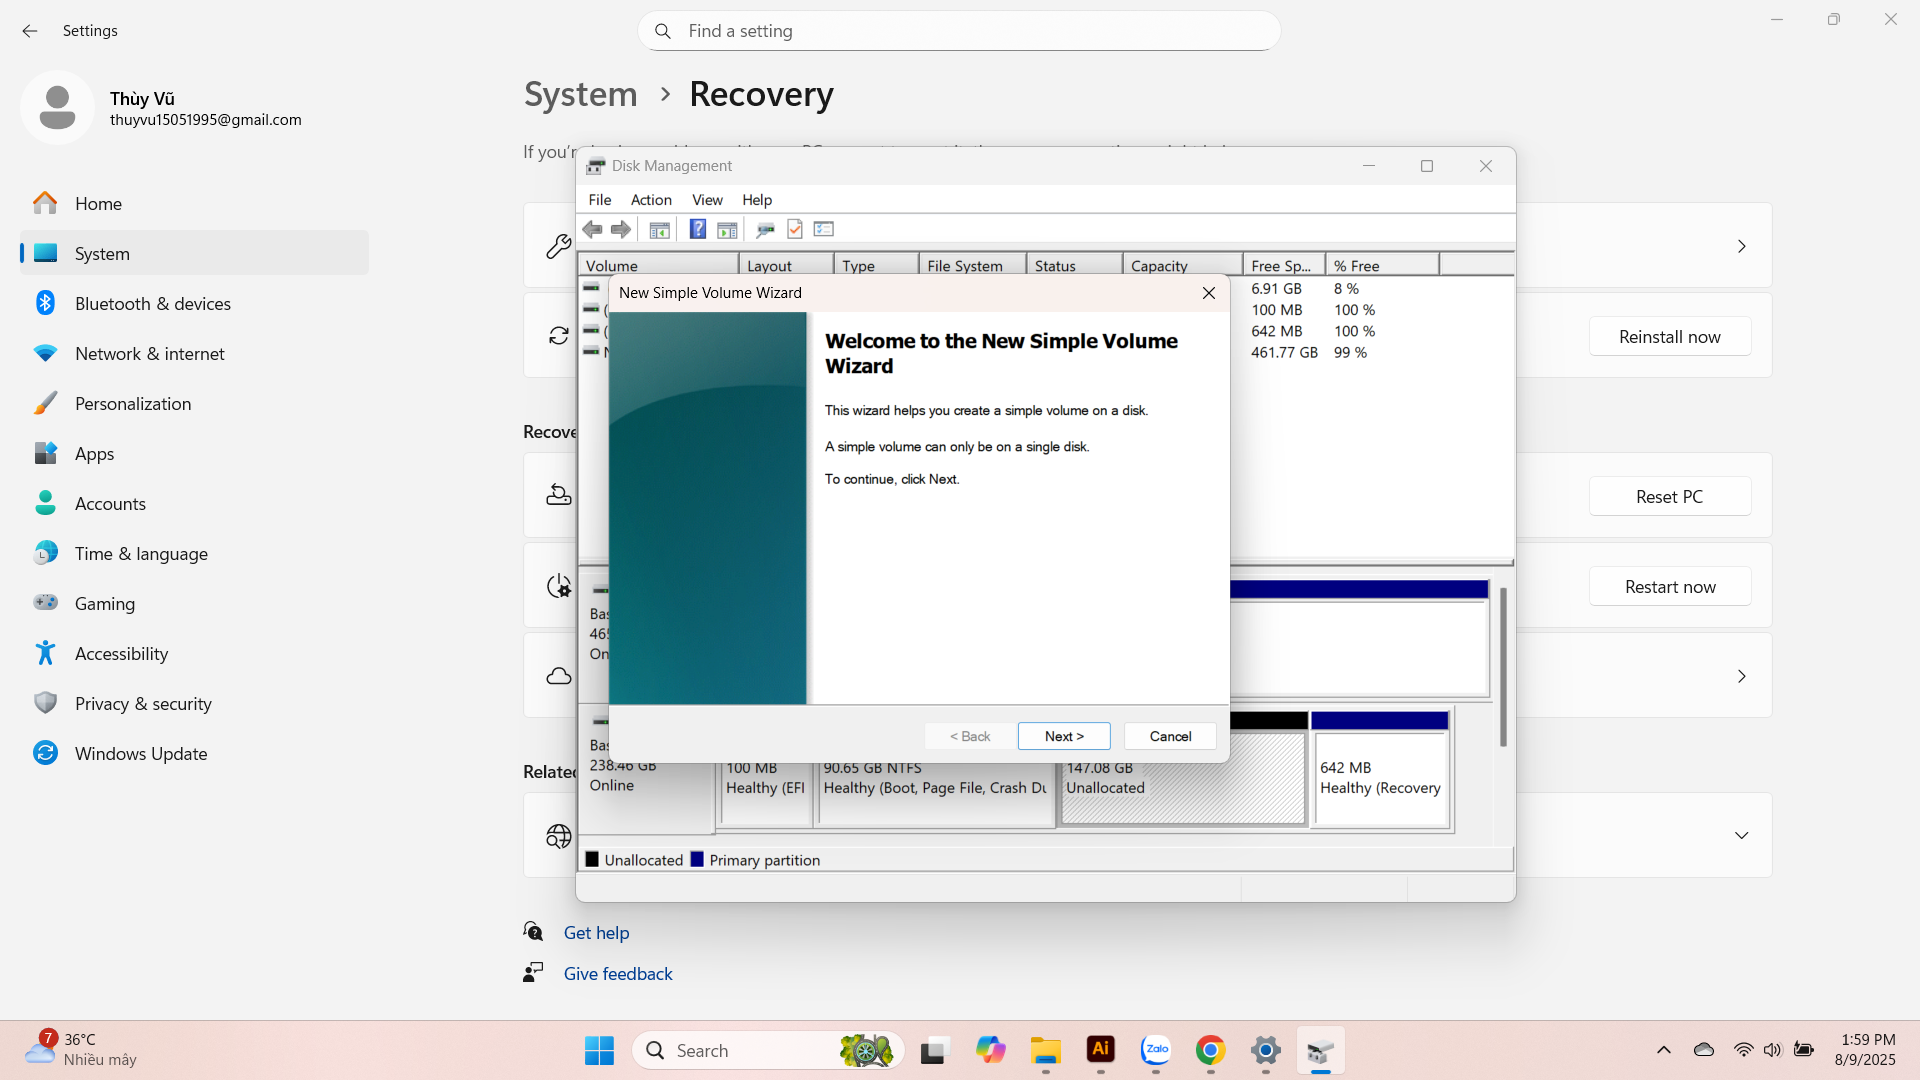Launch Zalo from the taskbar
The image size is (1920, 1080).
coord(1155,1050)
